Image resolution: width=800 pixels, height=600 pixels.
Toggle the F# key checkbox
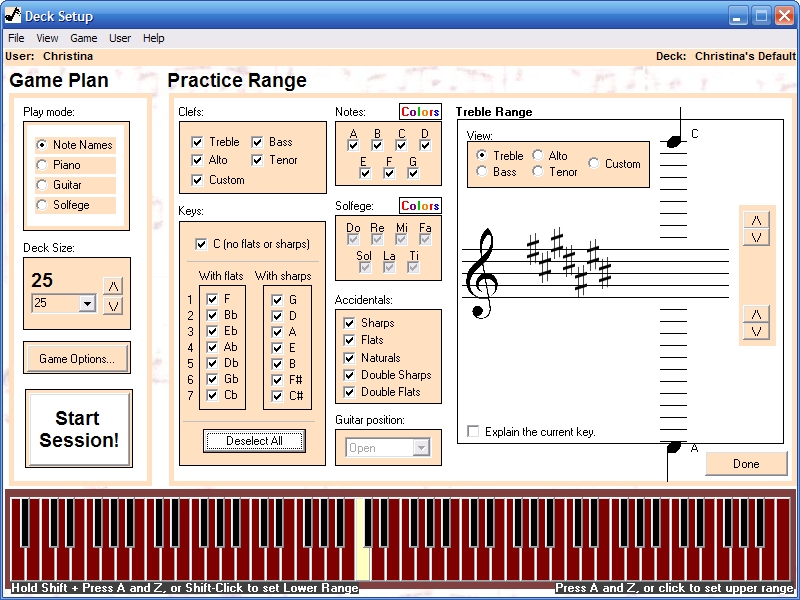point(277,380)
